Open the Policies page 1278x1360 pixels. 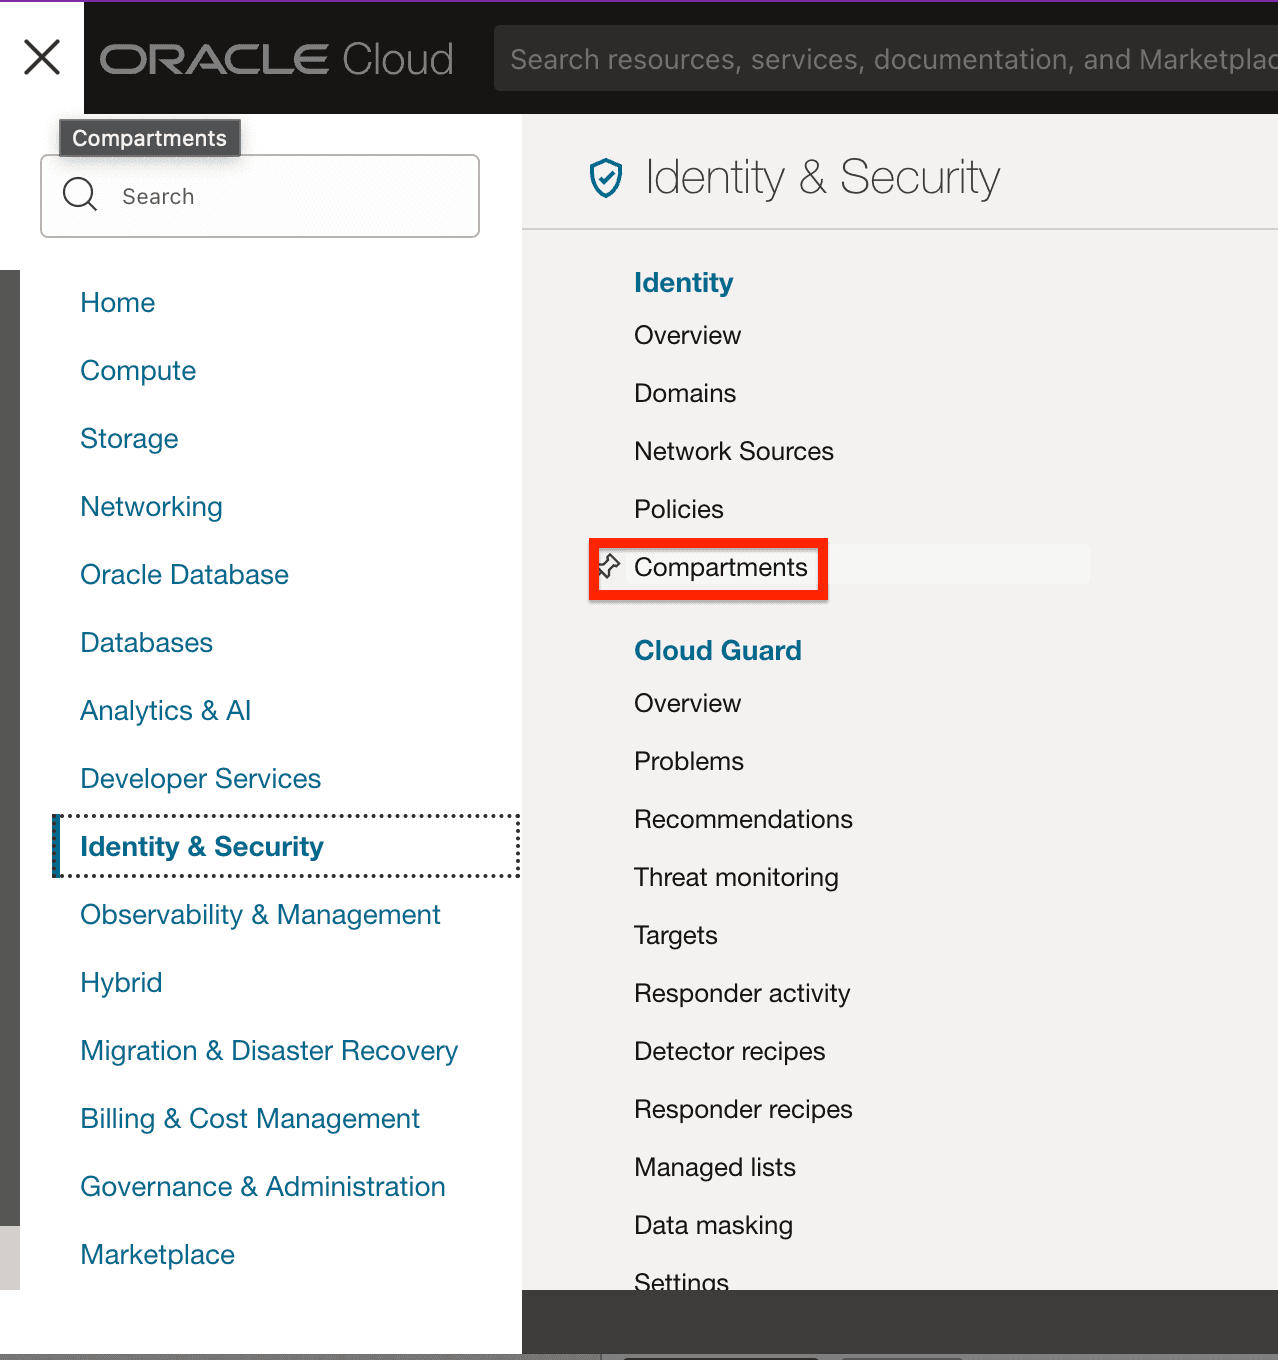pyautogui.click(x=678, y=510)
